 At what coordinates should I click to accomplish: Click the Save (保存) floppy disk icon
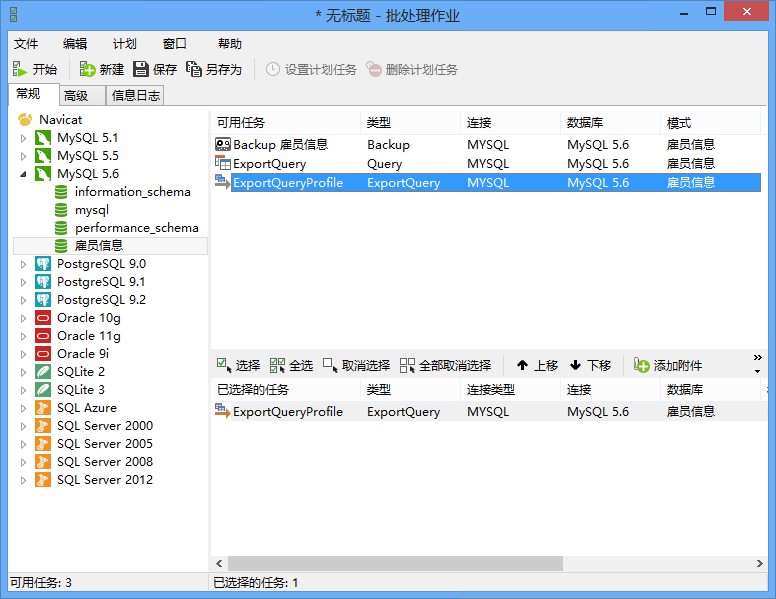141,69
